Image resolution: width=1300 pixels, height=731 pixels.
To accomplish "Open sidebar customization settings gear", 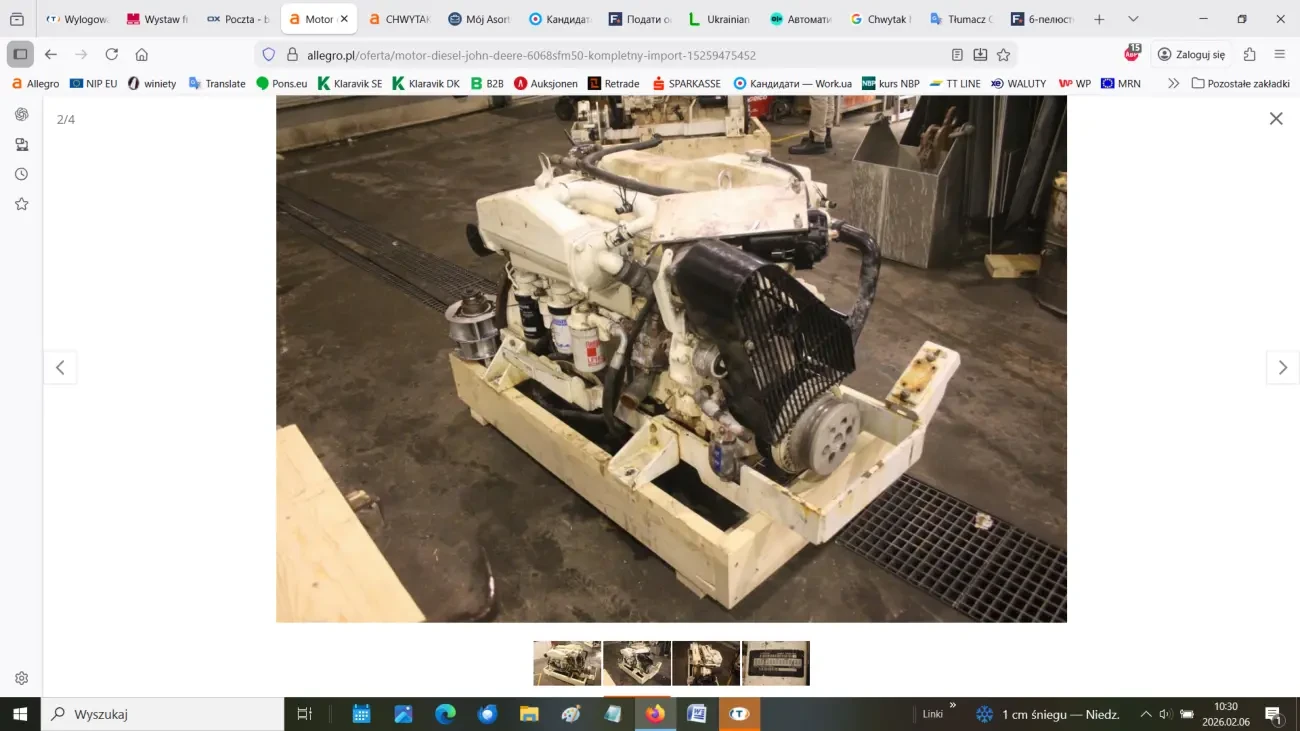I will 21,678.
